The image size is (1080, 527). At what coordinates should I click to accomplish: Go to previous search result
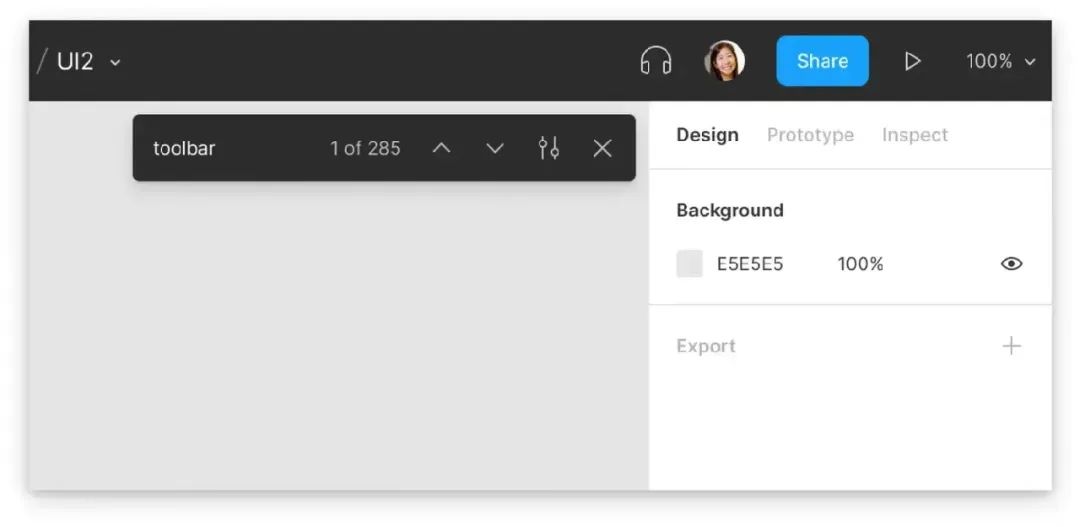[x=441, y=148]
